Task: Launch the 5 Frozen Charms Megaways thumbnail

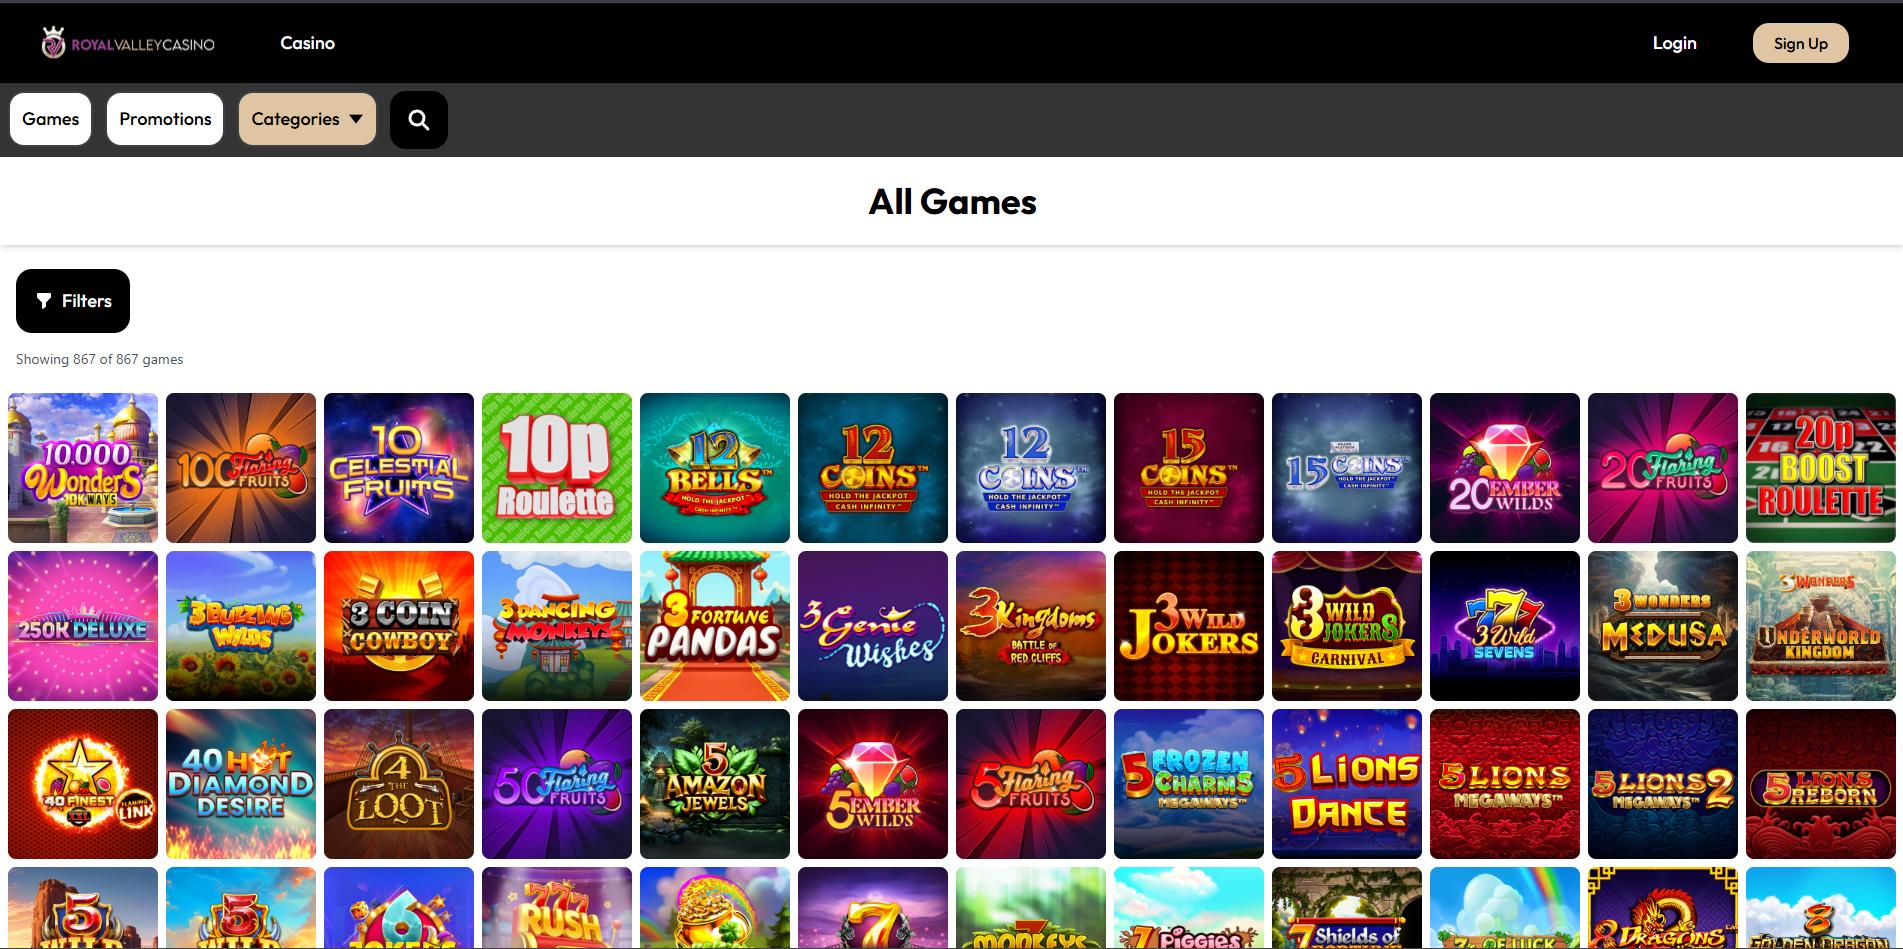Action: point(1189,784)
